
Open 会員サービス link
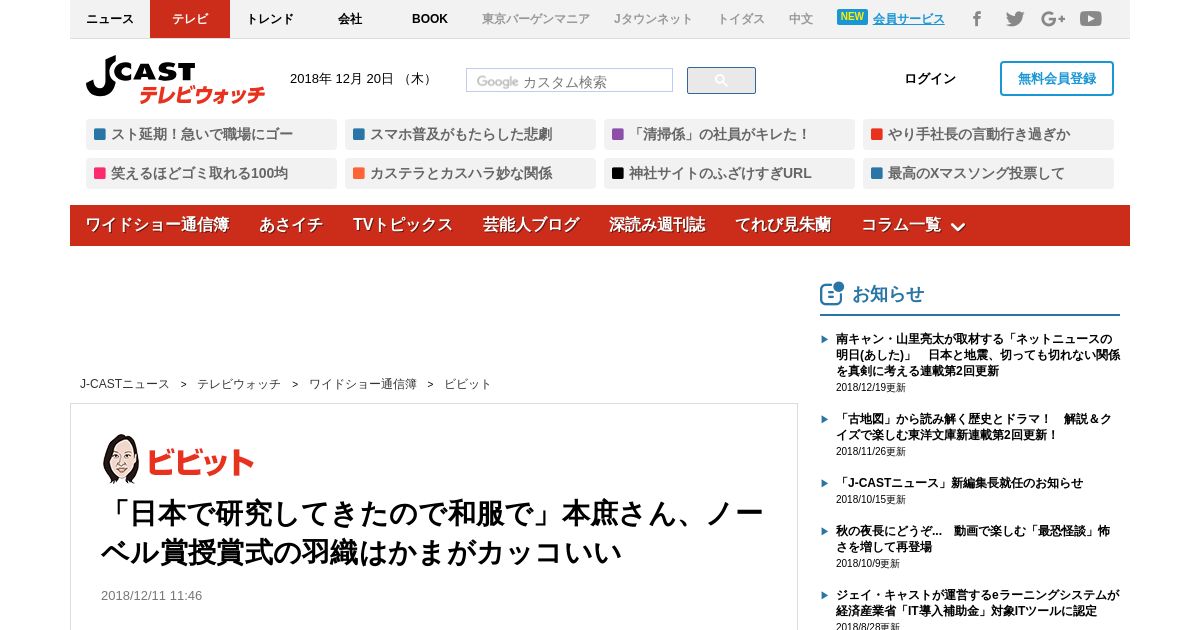point(908,19)
